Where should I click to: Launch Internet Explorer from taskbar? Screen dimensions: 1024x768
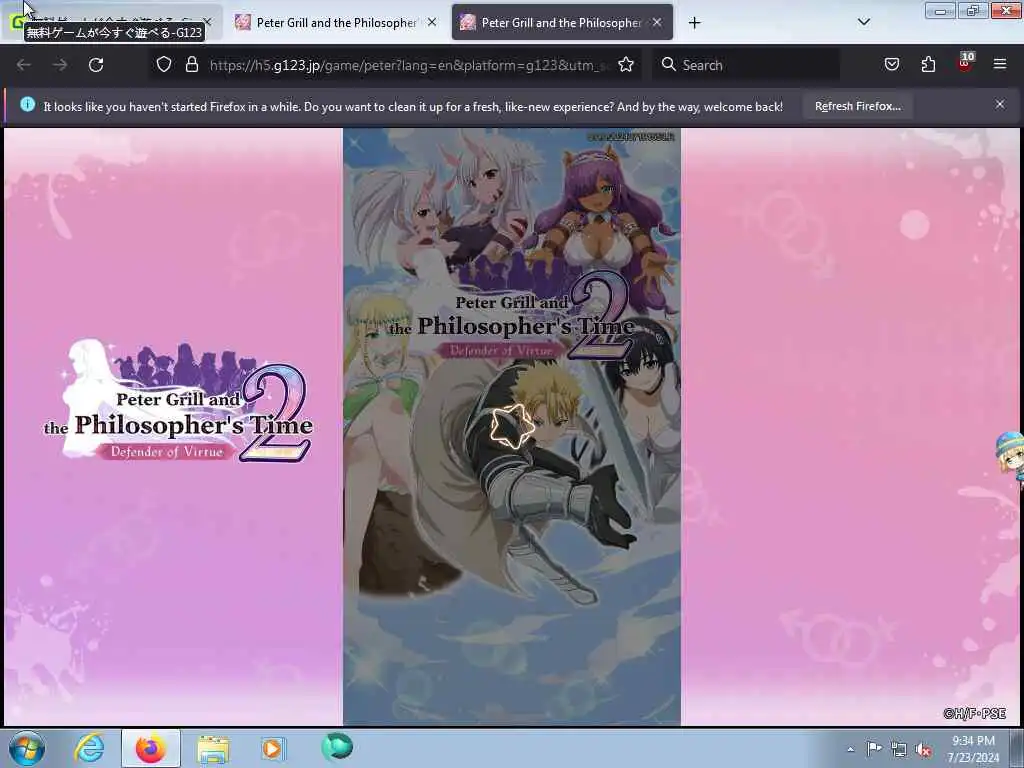89,748
